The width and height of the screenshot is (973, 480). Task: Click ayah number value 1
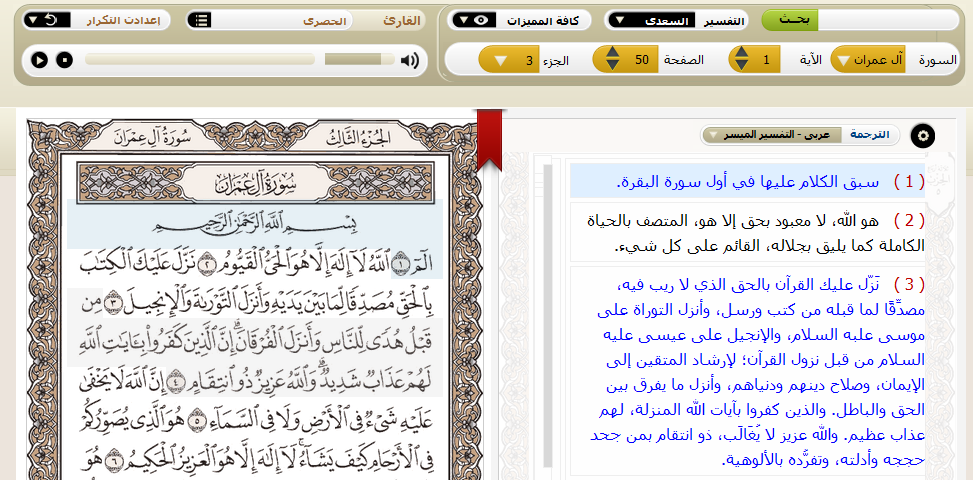[766, 60]
